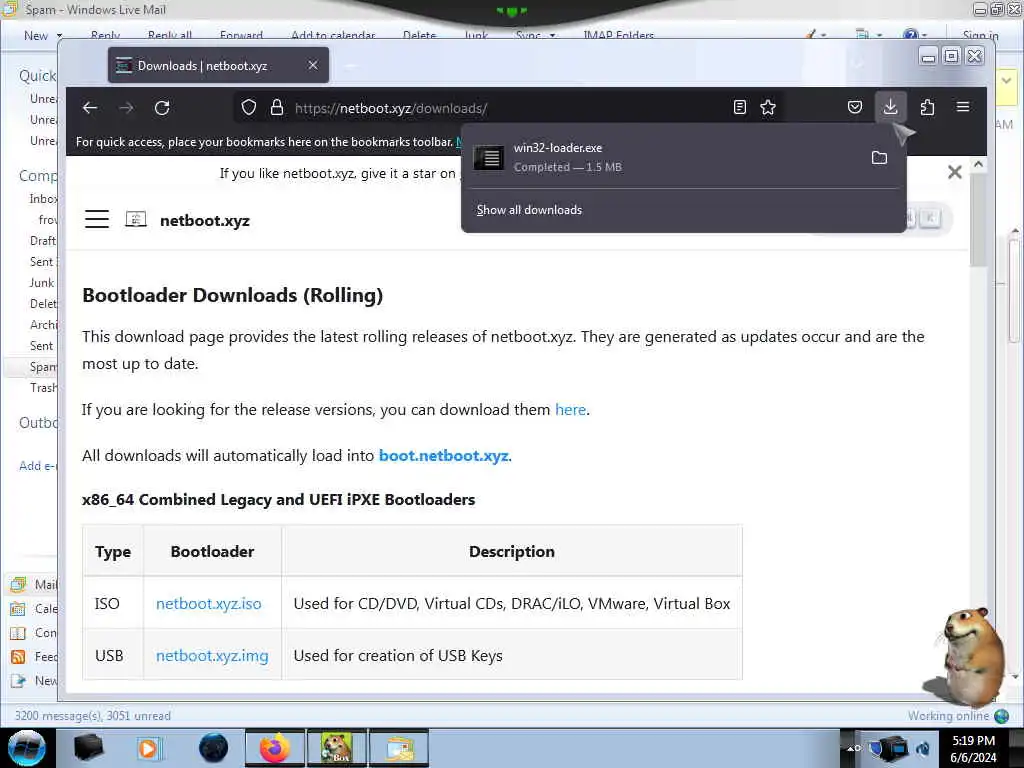Open the downloaded win32-loader.exe file
The height and width of the screenshot is (768, 1024).
[x=663, y=157]
